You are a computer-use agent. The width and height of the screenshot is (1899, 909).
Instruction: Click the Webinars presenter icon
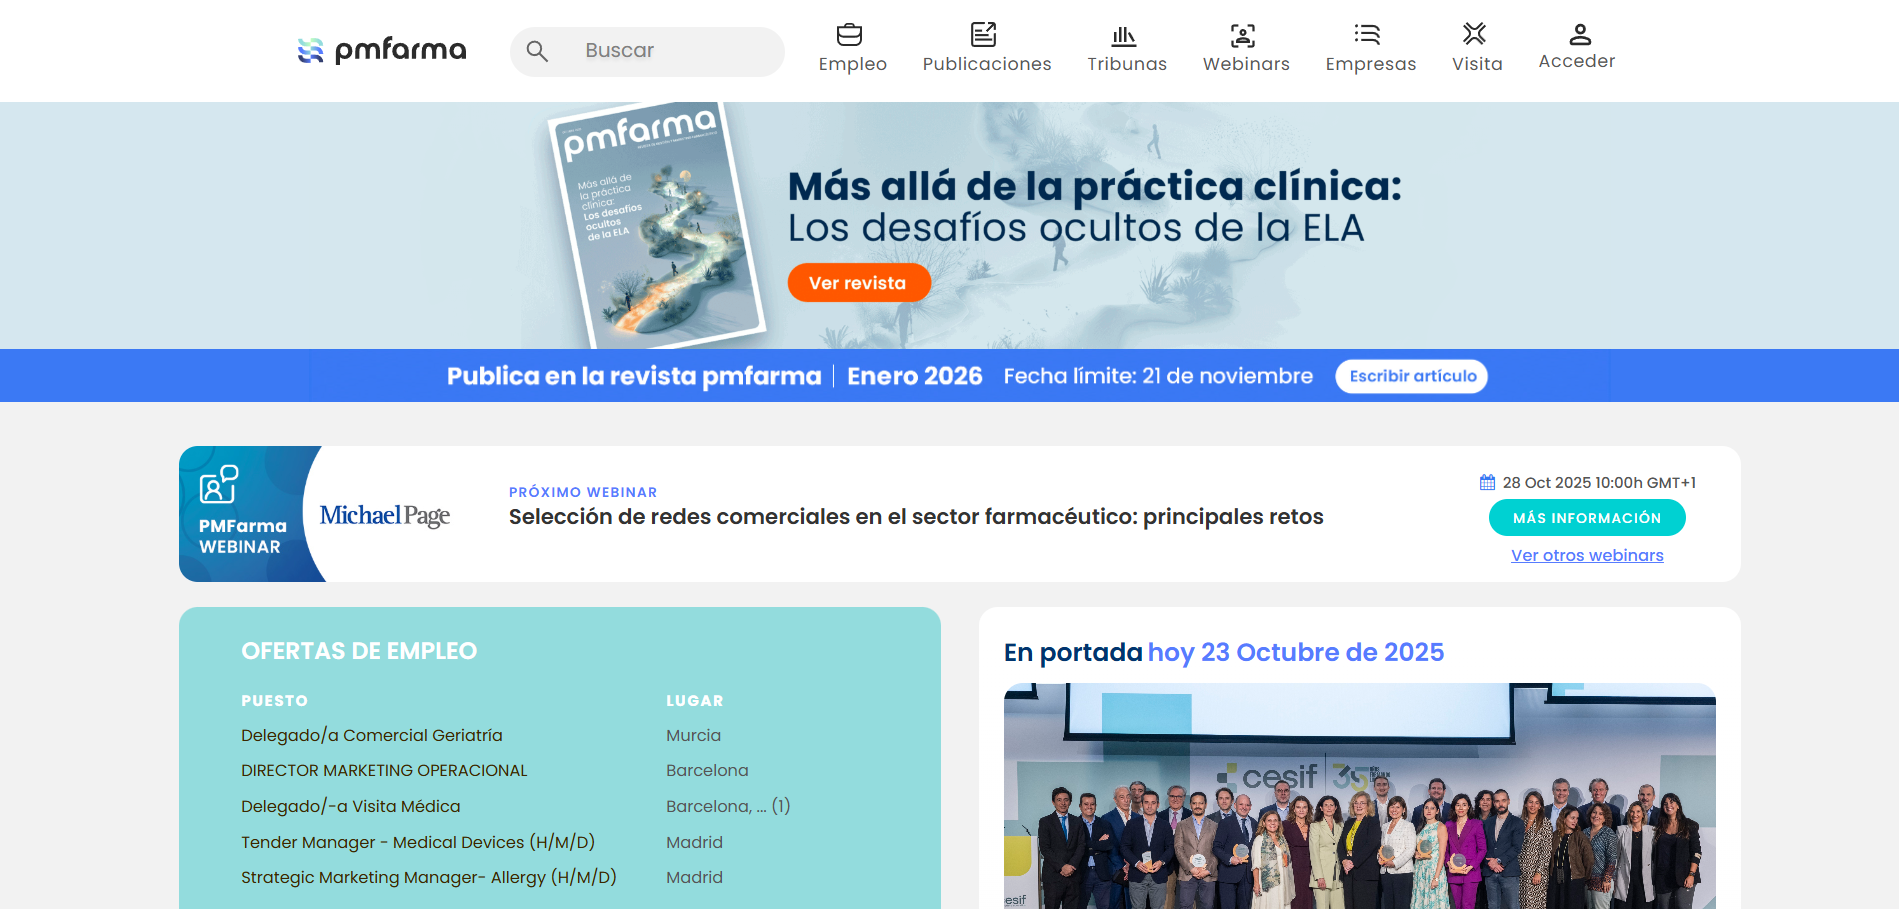point(1243,34)
